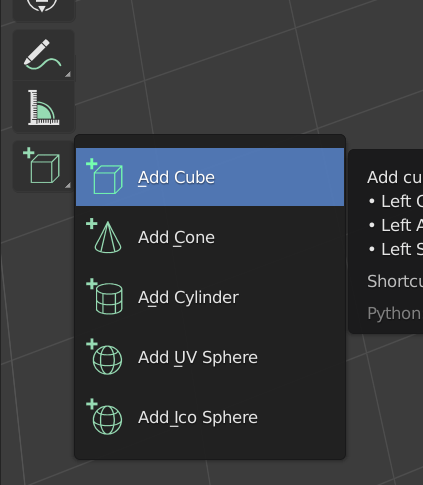Image resolution: width=423 pixels, height=485 pixels.
Task: Select the Add Cube toolbar tool
Action: (x=44, y=166)
